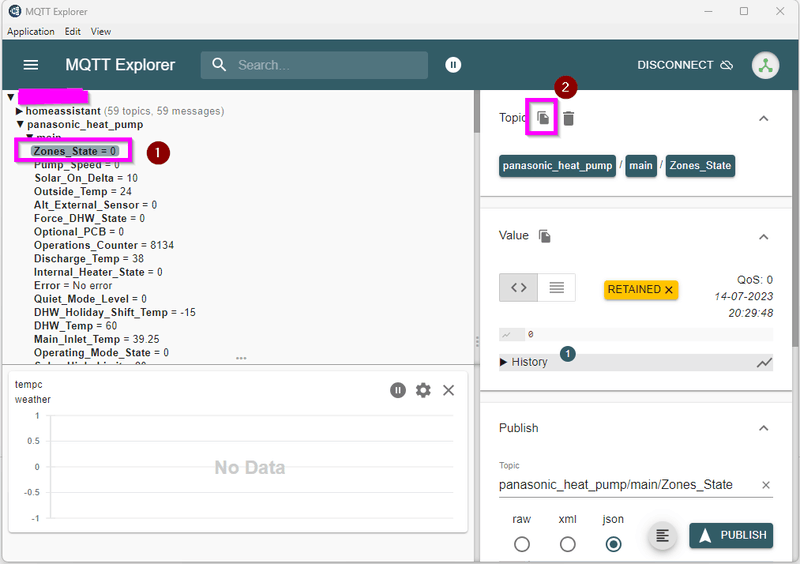Select DHW_Temp = 60 topic

click(76, 326)
